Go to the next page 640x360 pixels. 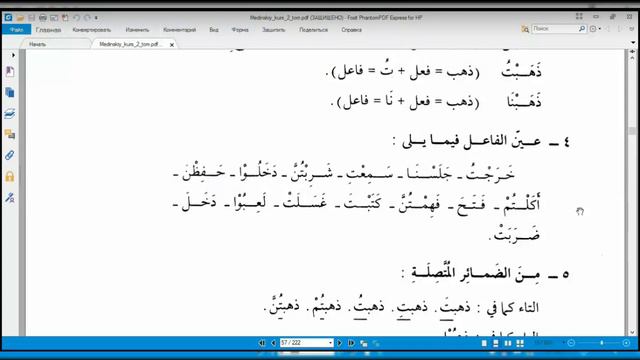click(339, 343)
